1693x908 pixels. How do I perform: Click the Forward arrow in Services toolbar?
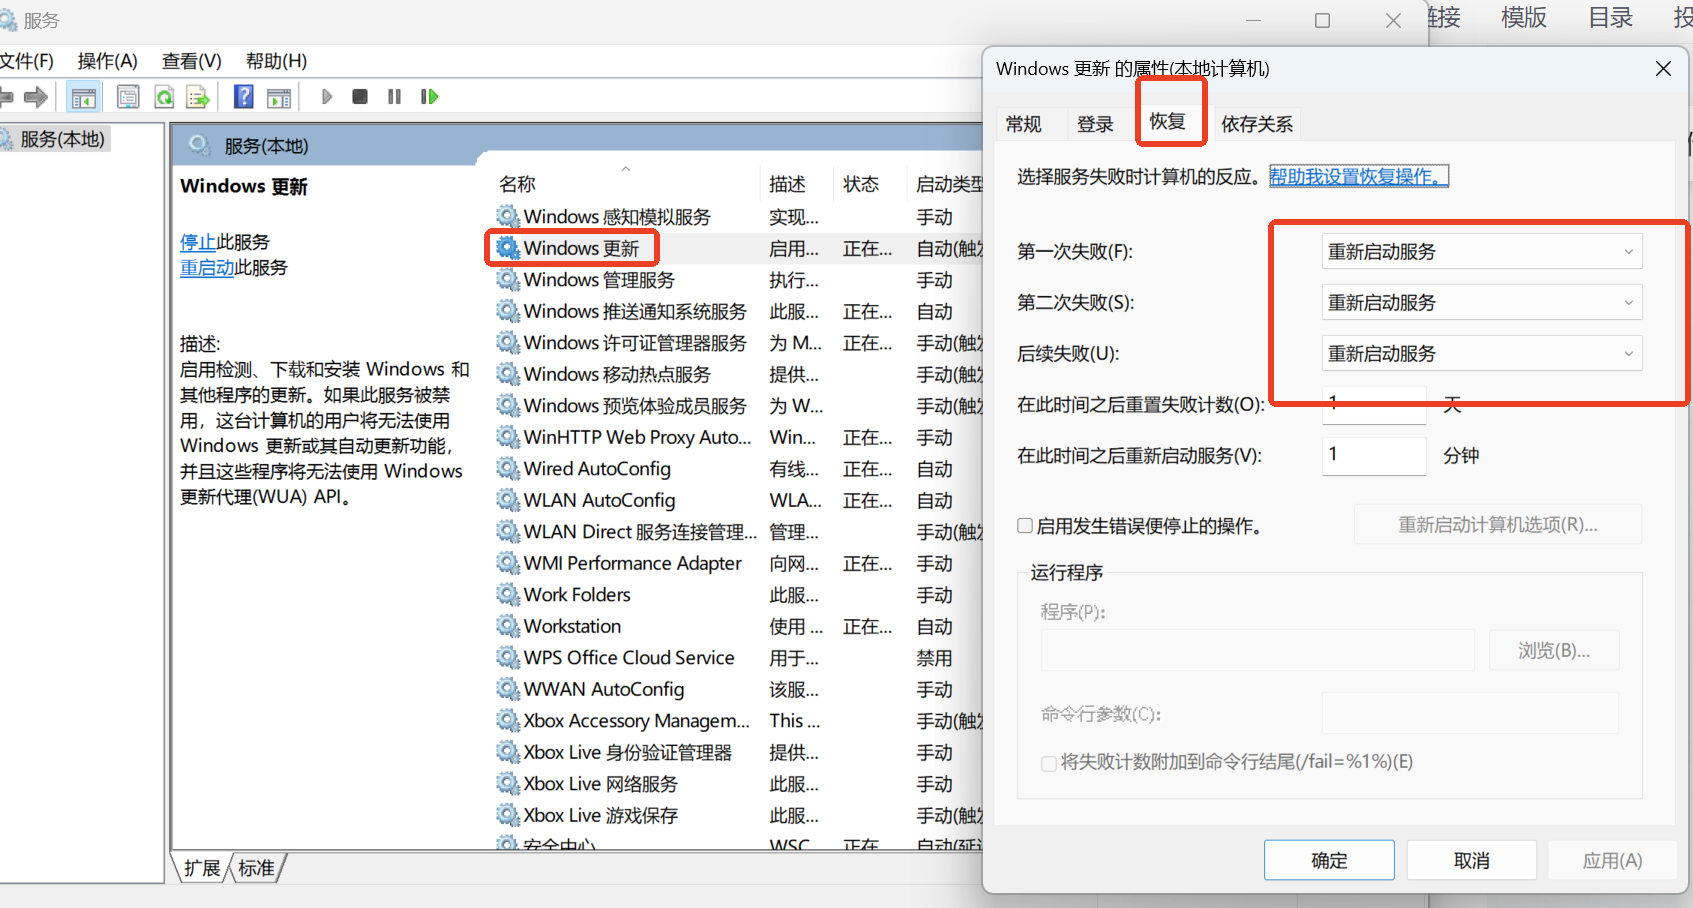(36, 97)
